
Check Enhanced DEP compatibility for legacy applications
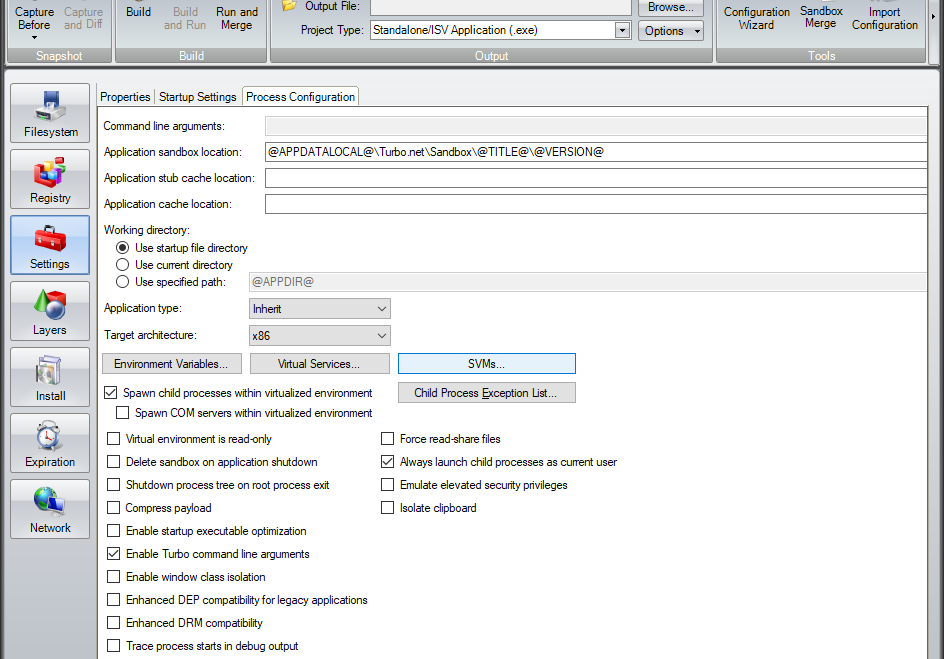click(113, 599)
